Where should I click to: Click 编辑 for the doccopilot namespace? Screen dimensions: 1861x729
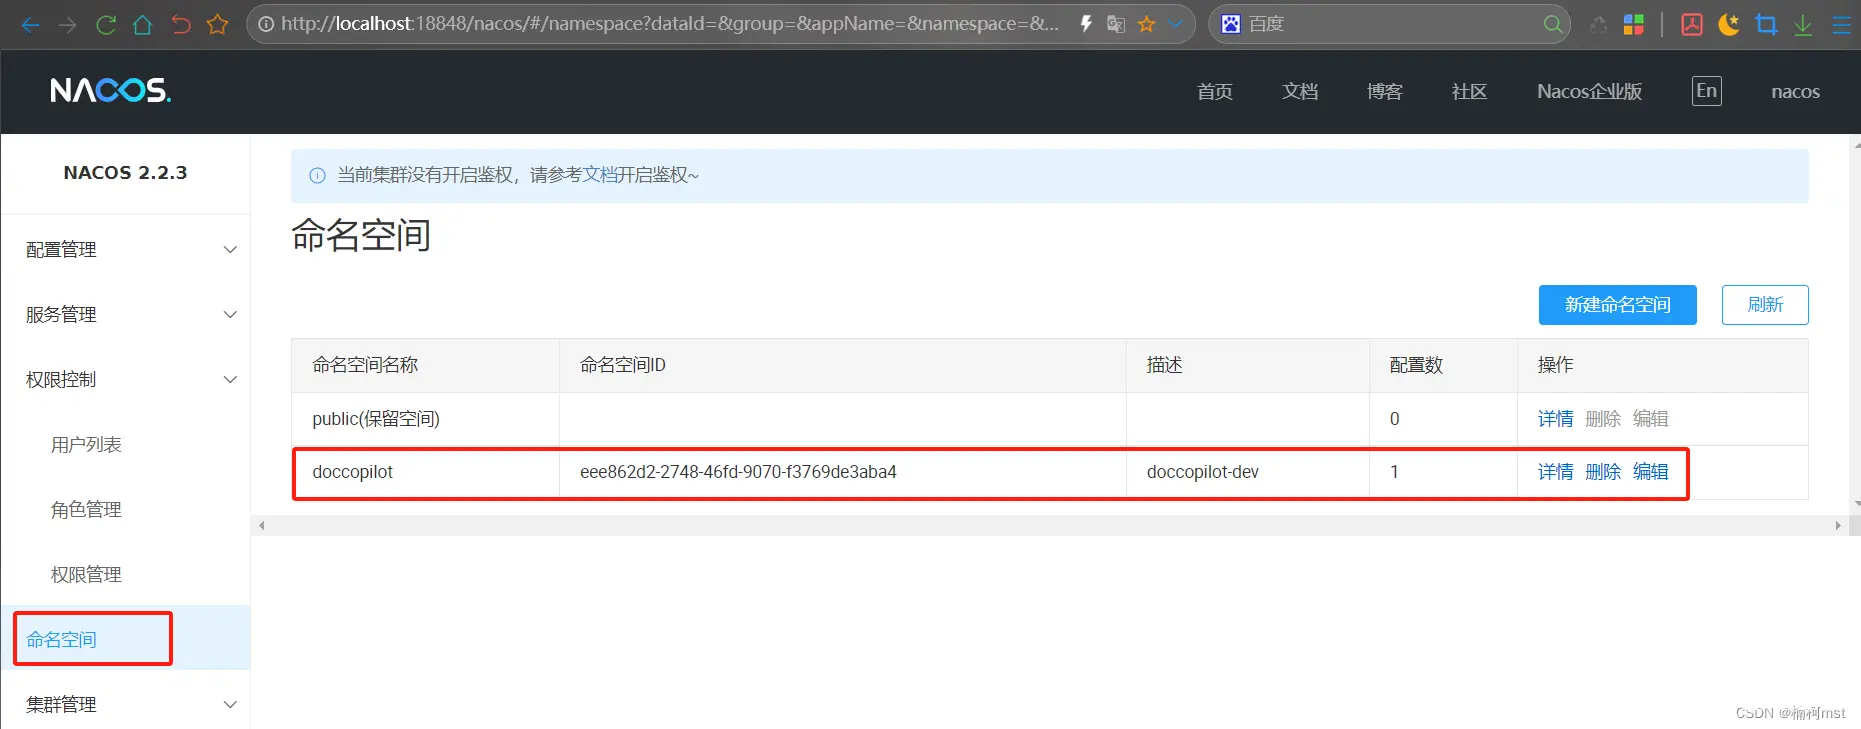[x=1651, y=472]
